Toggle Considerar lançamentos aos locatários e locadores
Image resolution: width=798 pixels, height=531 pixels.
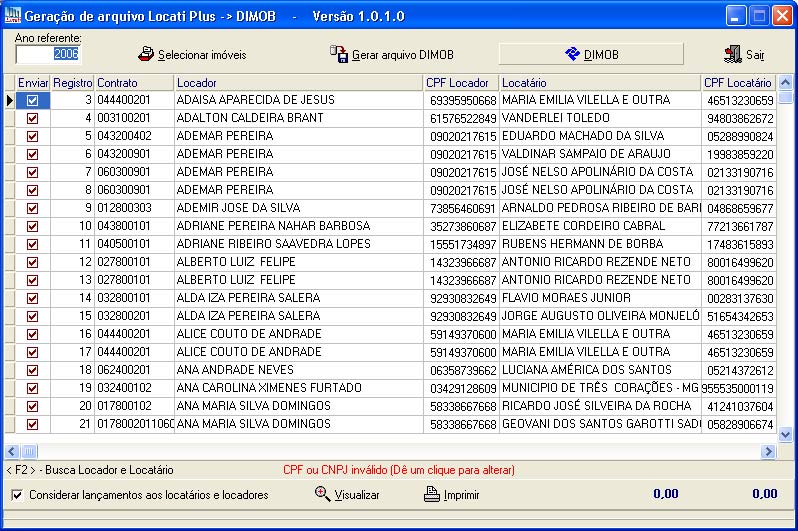17,494
